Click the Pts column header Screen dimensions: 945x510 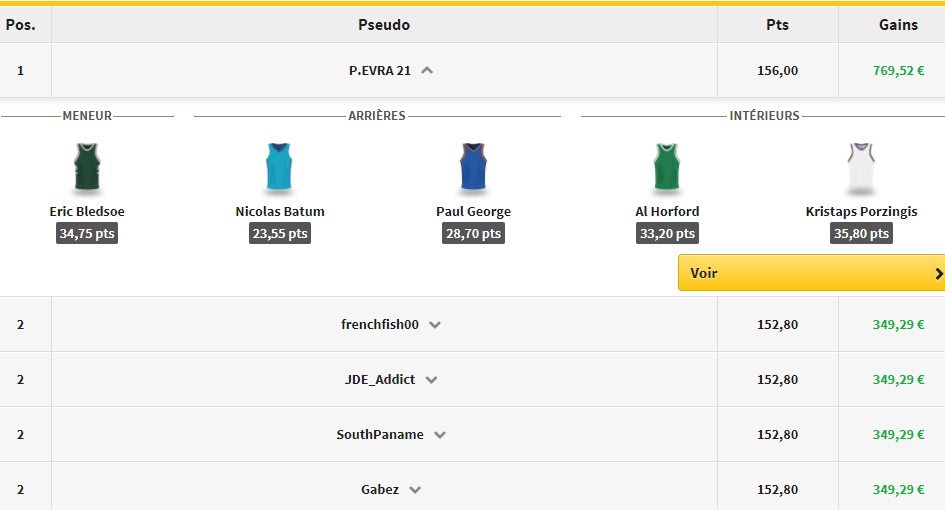pyautogui.click(x=777, y=25)
